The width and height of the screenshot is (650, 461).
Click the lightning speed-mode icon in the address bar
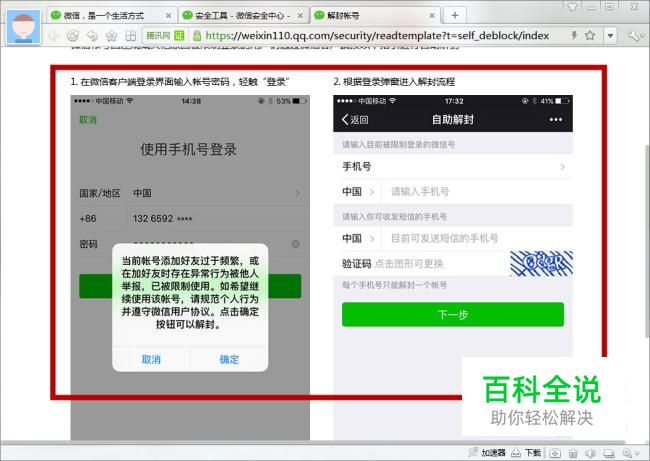pos(574,35)
